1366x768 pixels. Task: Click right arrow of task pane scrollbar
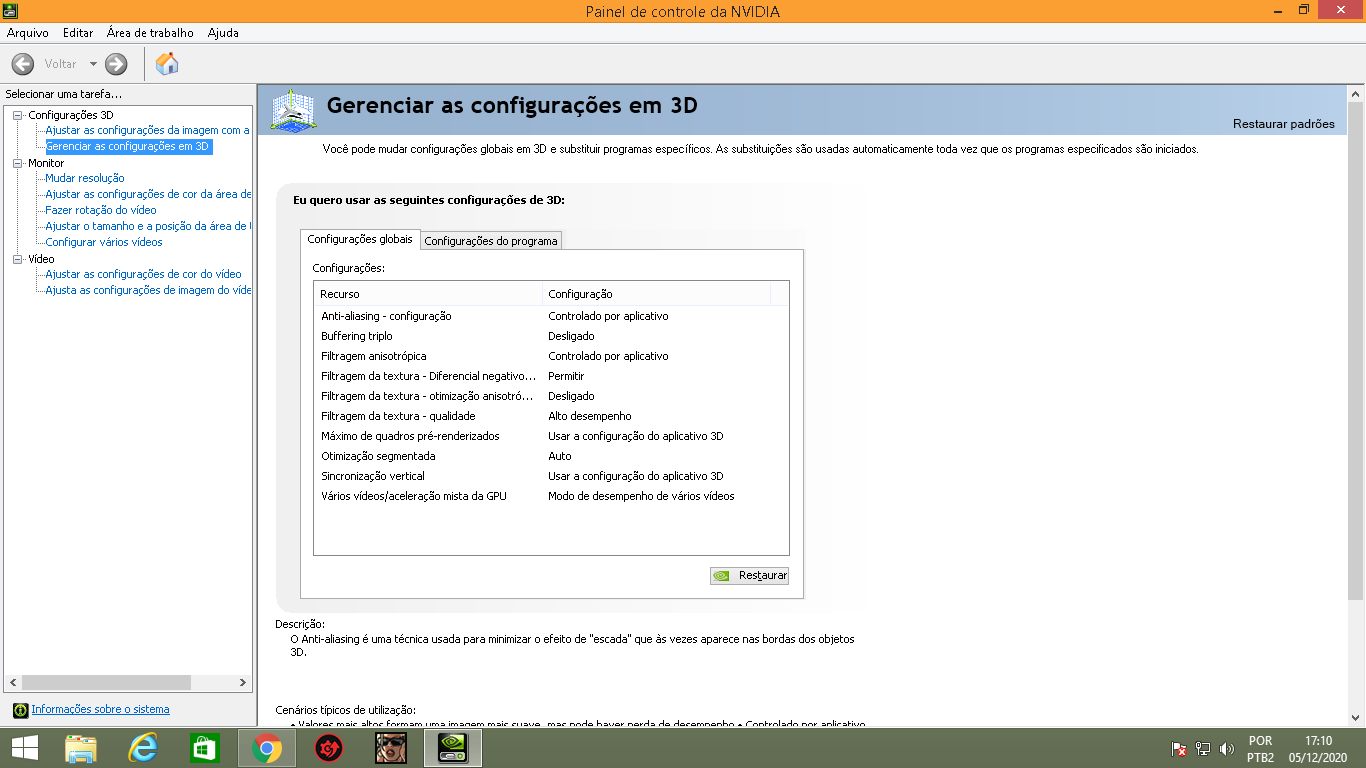click(243, 682)
